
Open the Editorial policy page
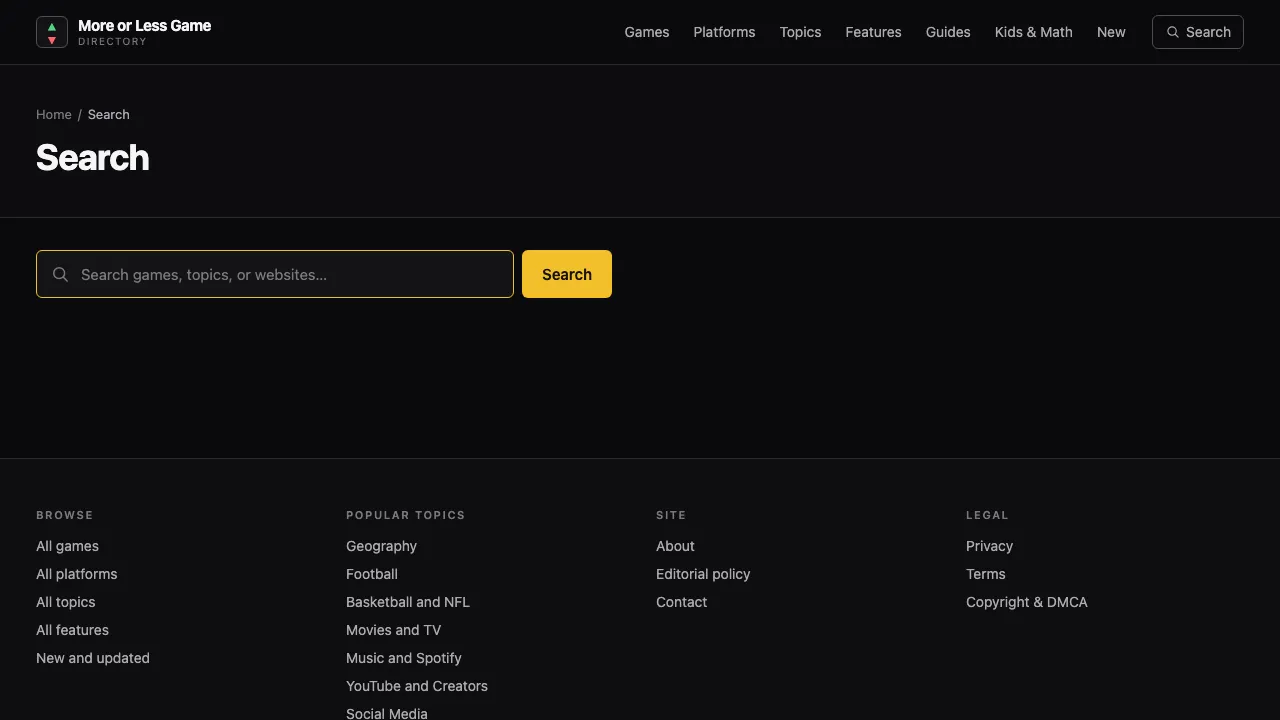click(x=703, y=574)
